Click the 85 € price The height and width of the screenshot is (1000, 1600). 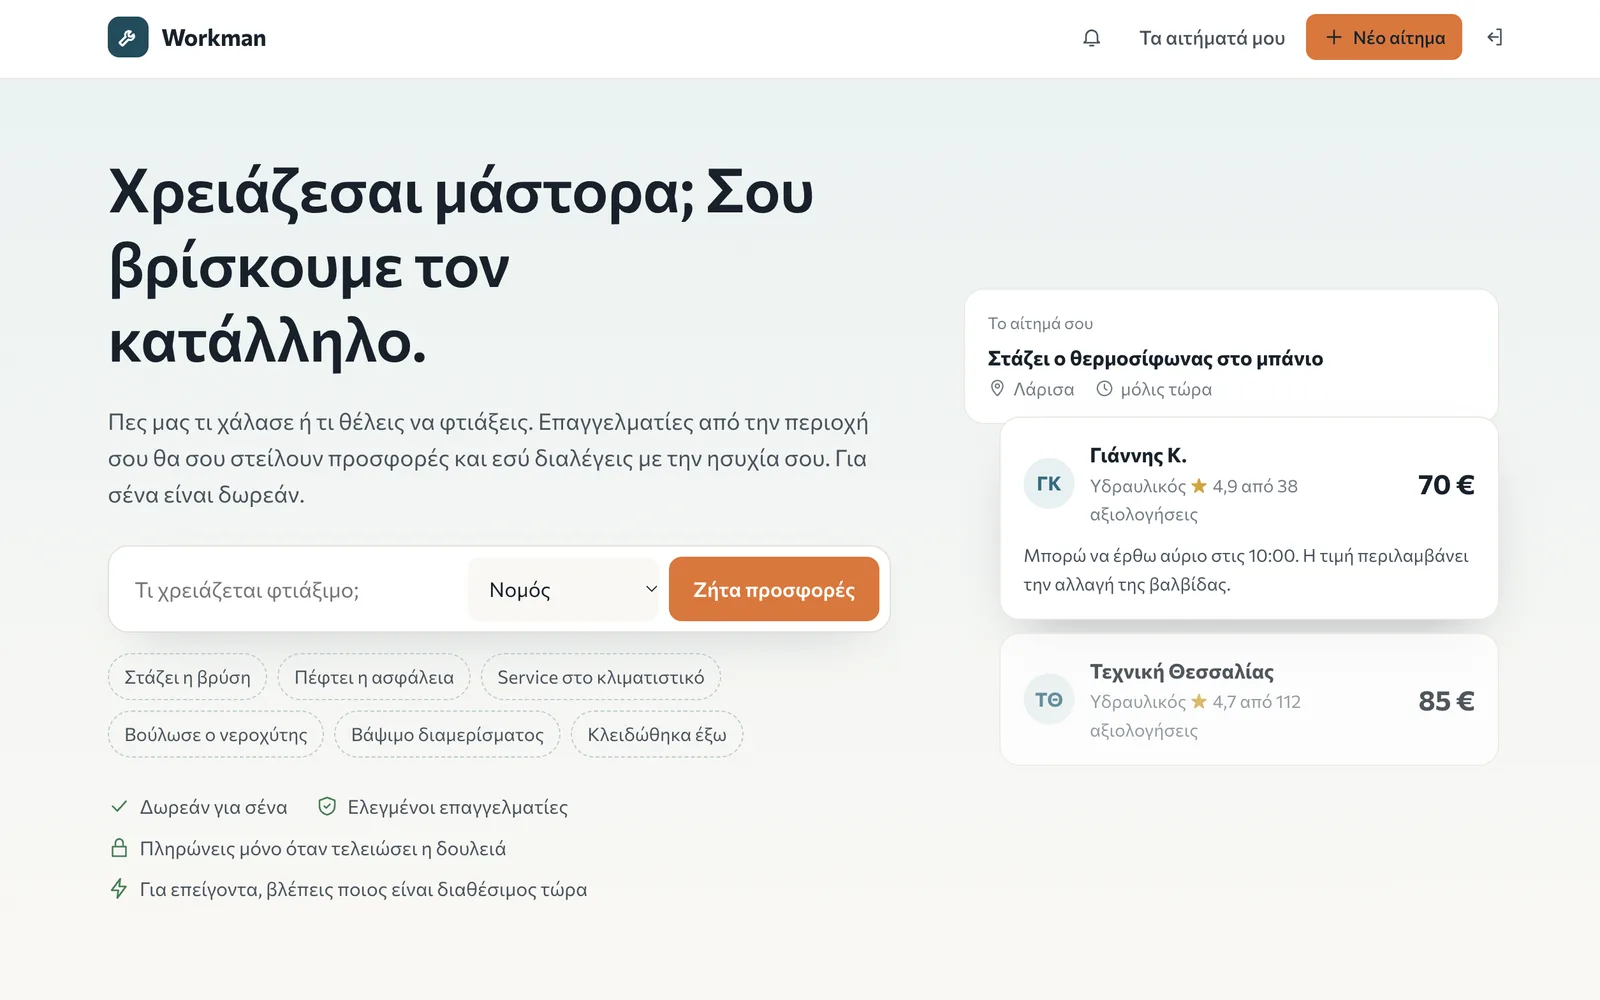pos(1446,701)
